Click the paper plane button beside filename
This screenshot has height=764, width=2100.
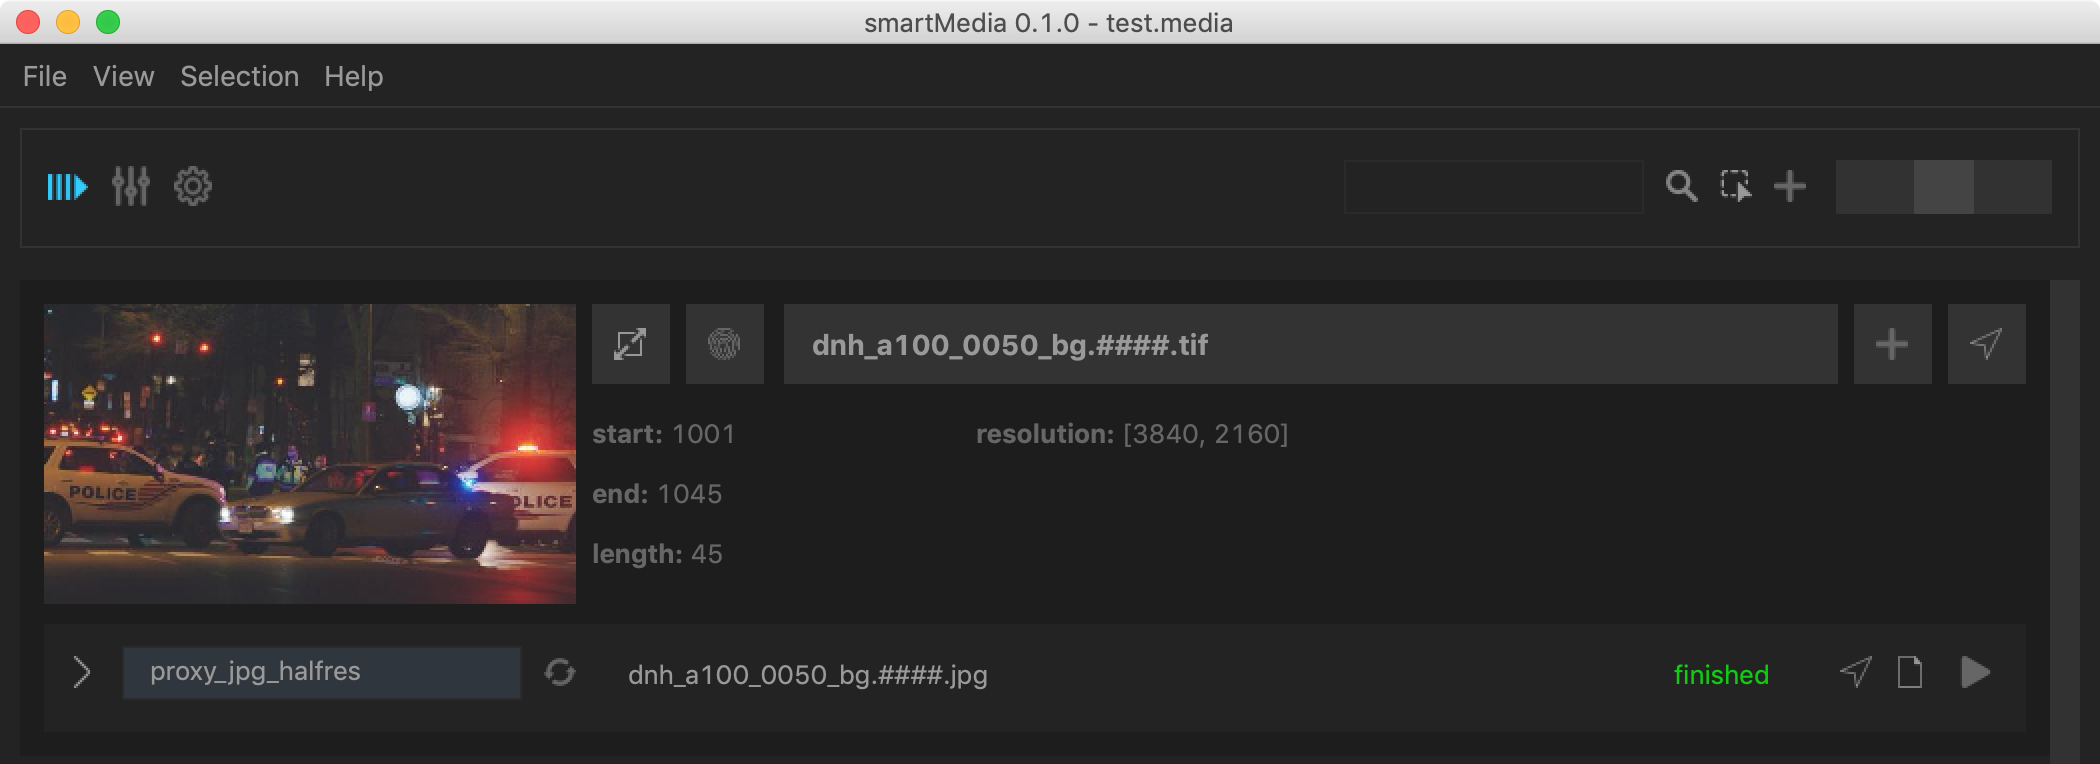pyautogui.click(x=1986, y=344)
